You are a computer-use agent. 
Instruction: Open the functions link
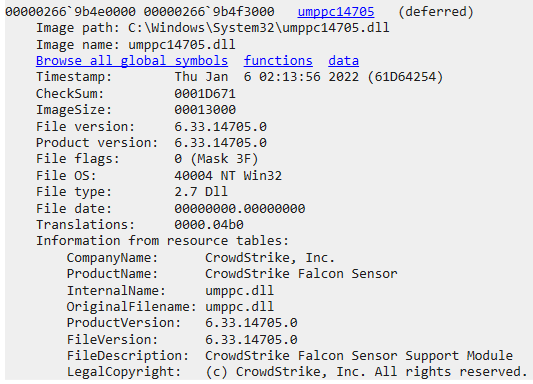[x=278, y=61]
